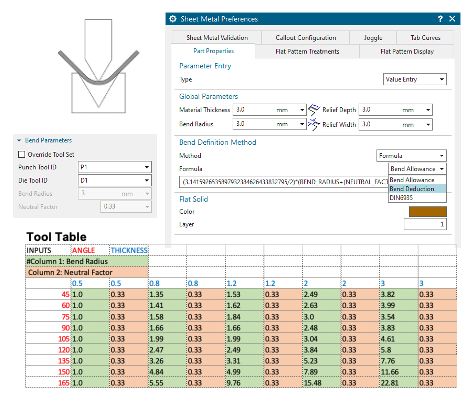
Task: Open the Relief Depth unit dropdown
Action: coord(428,110)
